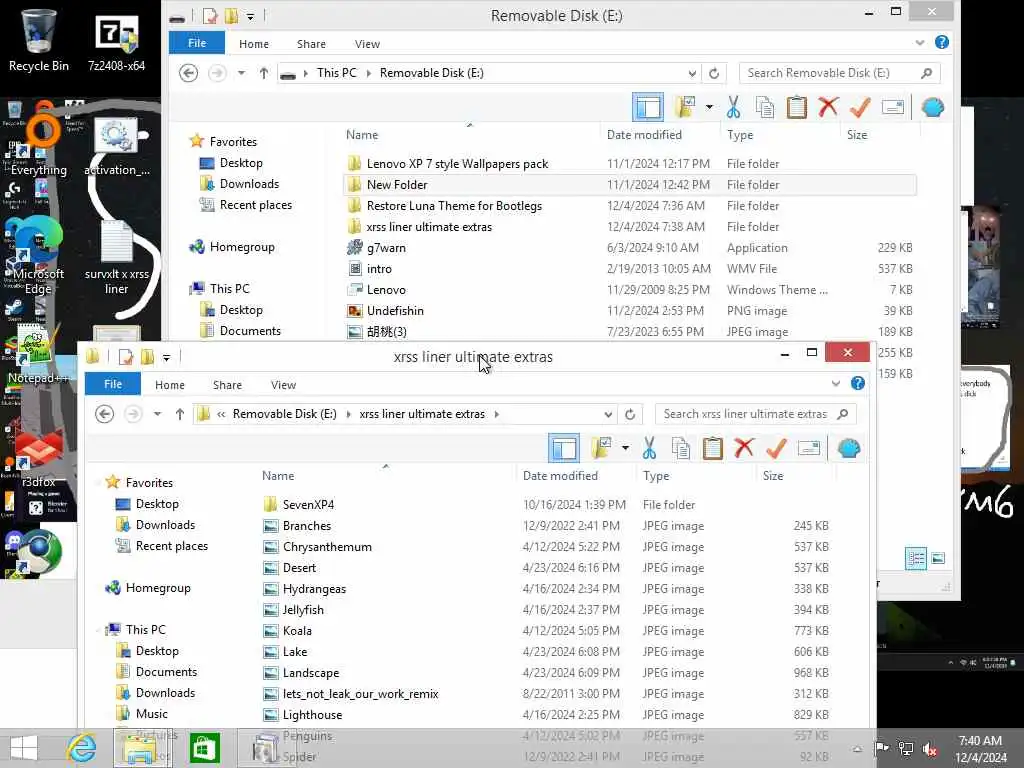1024x768 pixels.
Task: Click Copy icon in xrss liner ultimate extras toolbar
Action: pos(681,449)
